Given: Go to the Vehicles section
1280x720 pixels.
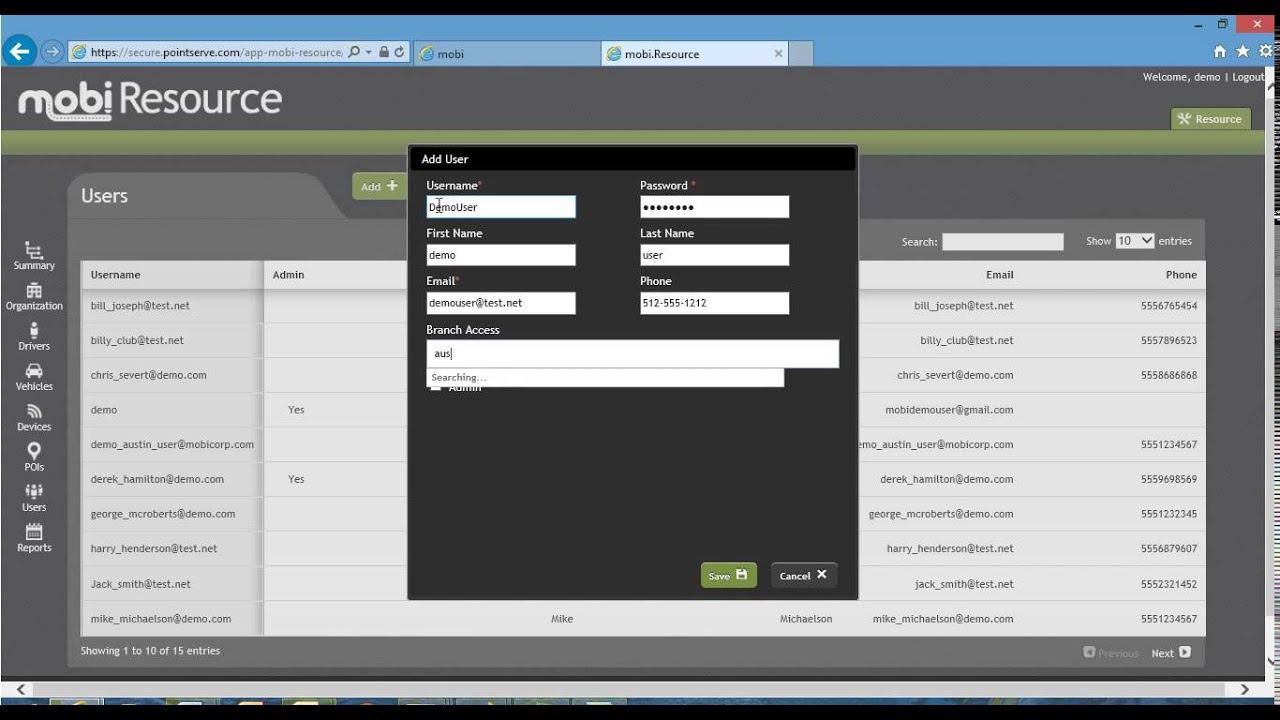Looking at the screenshot, I should pyautogui.click(x=34, y=377).
